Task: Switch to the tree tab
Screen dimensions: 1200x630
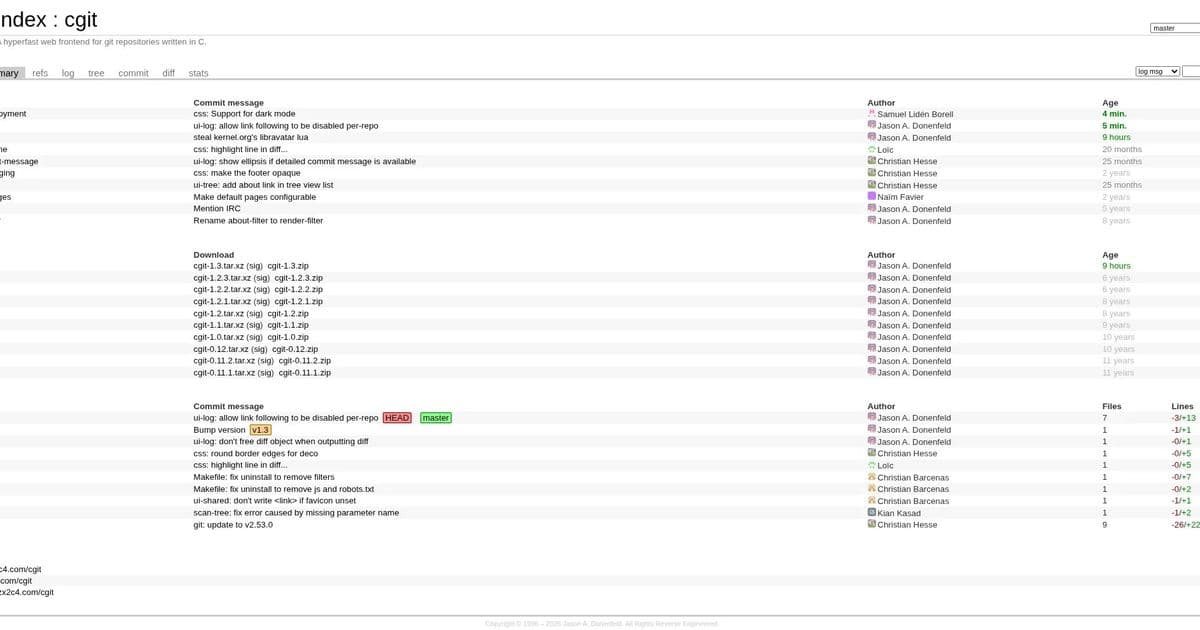Action: (95, 72)
